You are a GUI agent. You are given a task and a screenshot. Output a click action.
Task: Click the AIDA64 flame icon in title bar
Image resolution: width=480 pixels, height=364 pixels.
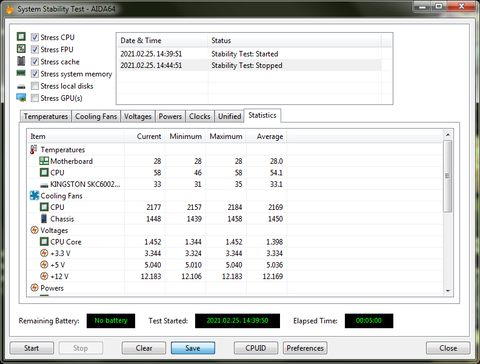tap(10, 9)
